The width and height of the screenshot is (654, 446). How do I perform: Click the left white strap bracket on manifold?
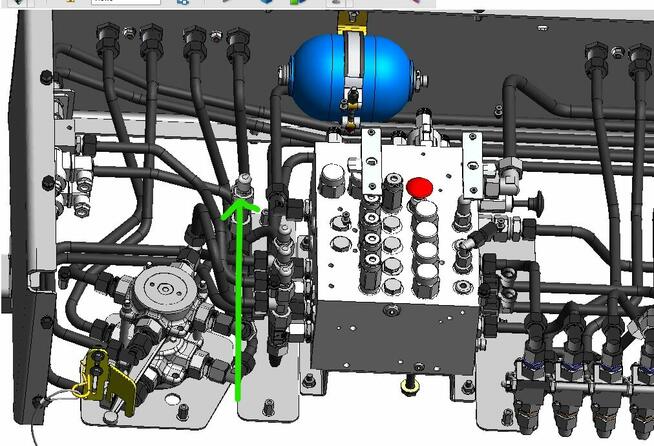[x=371, y=160]
